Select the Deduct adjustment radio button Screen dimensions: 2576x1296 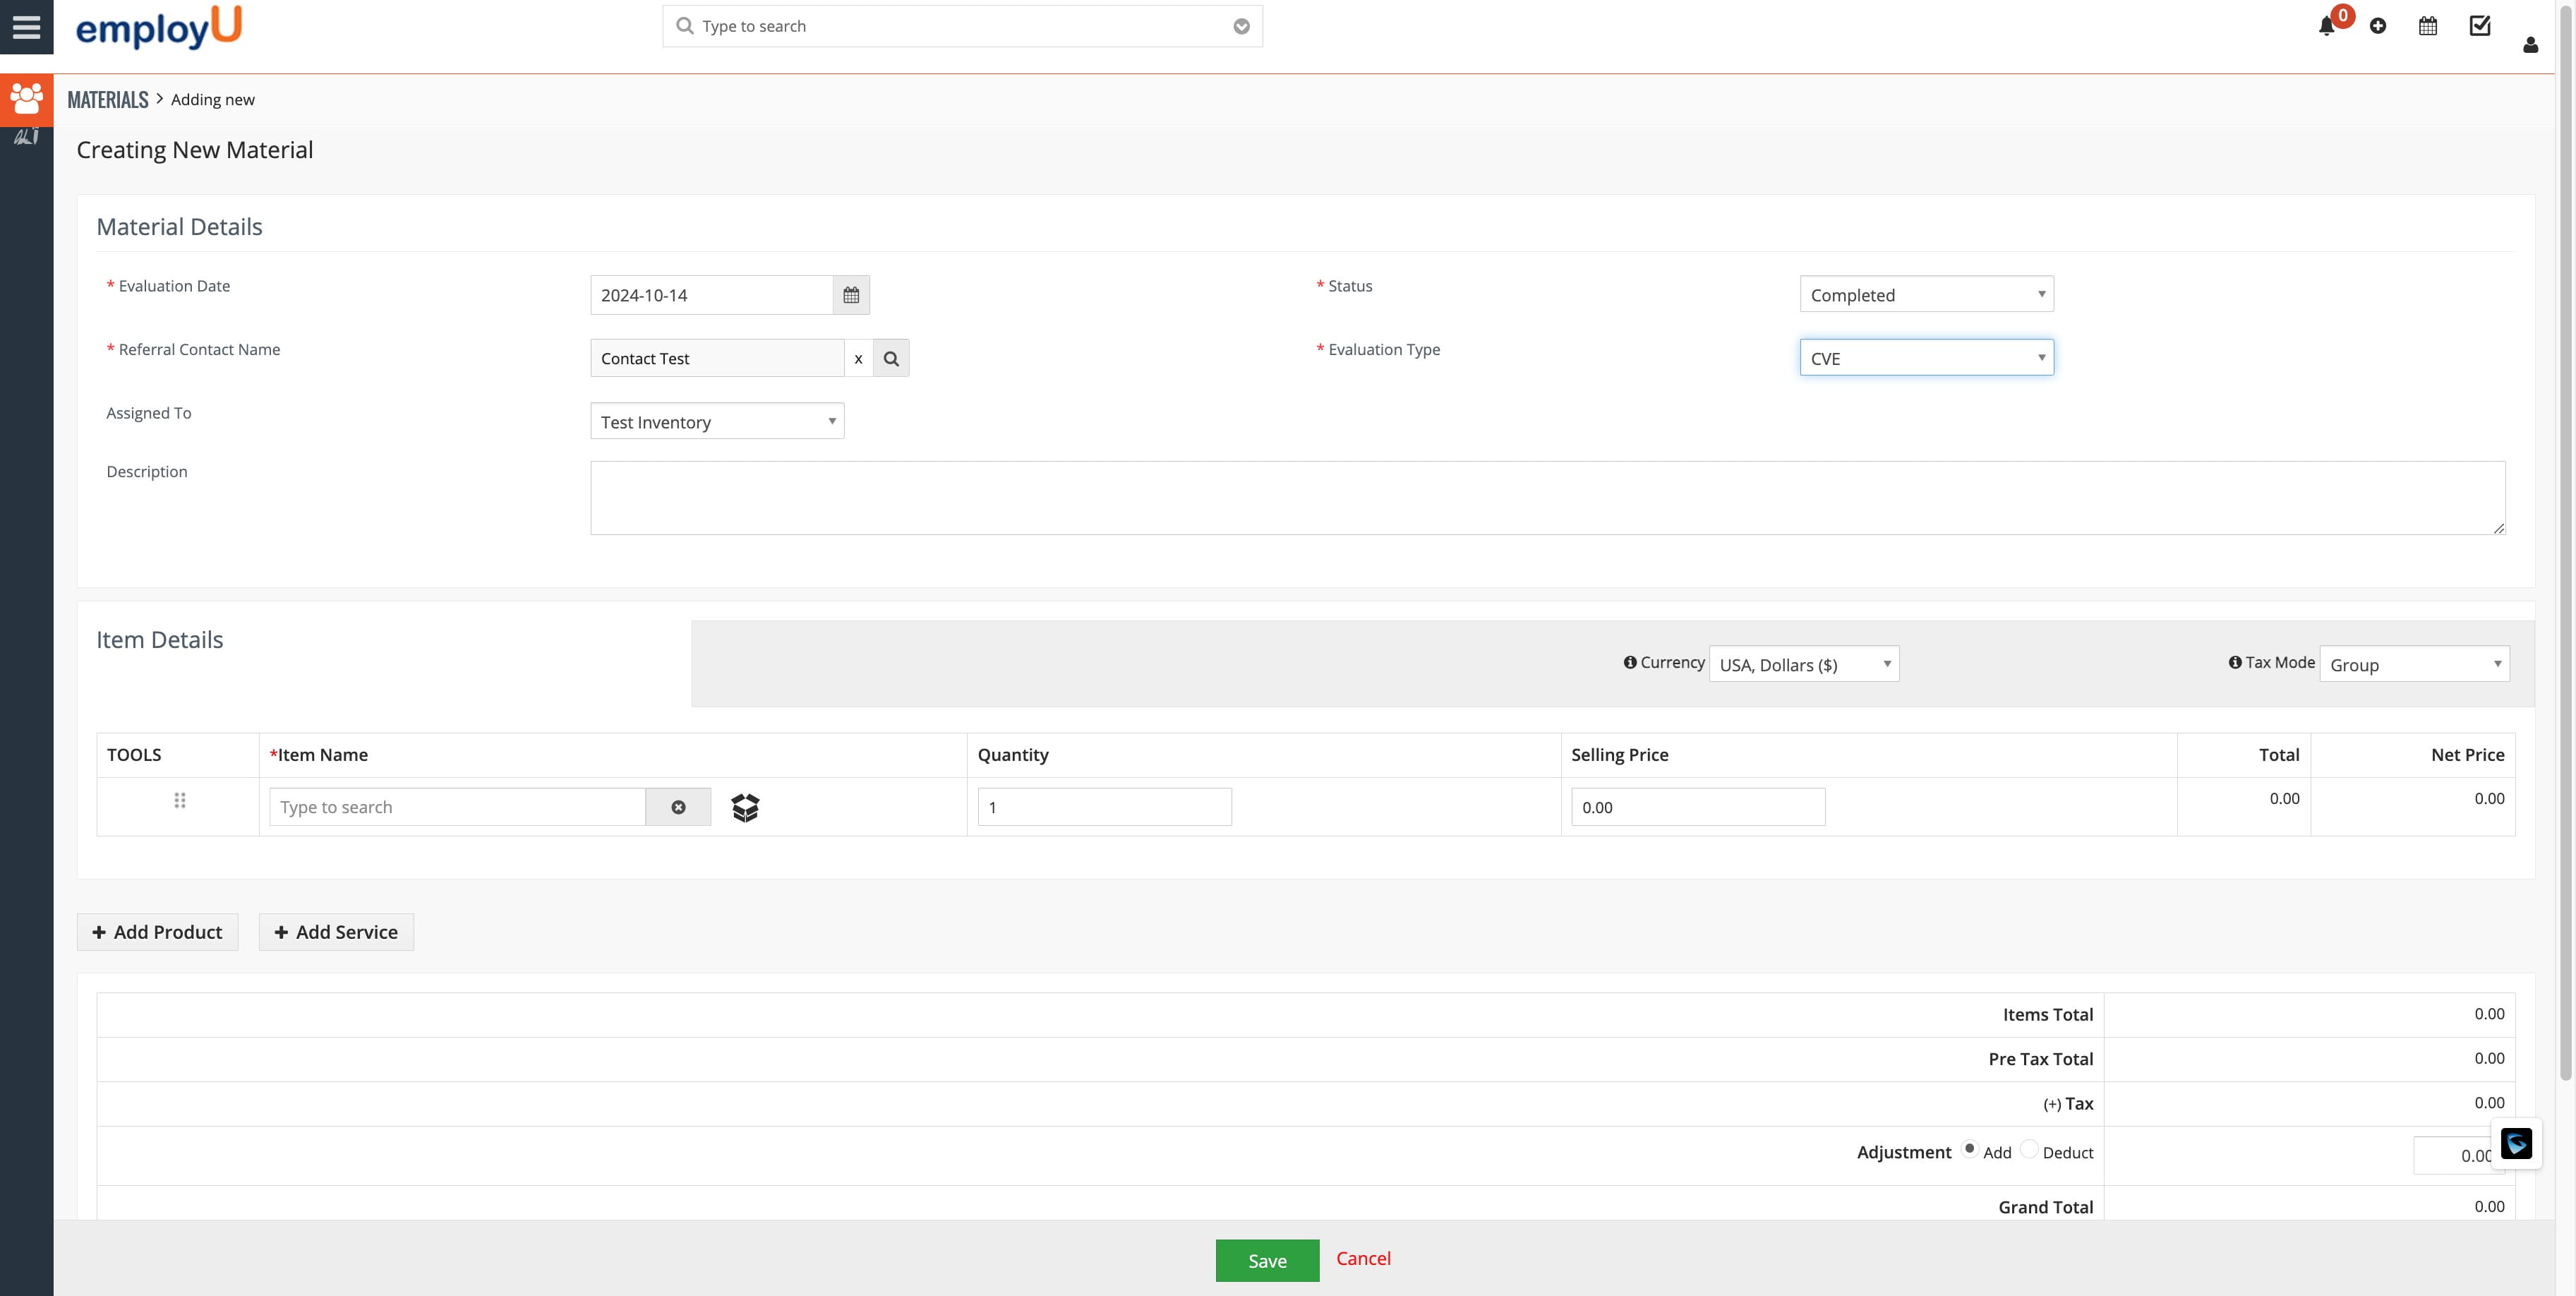tap(2029, 1149)
